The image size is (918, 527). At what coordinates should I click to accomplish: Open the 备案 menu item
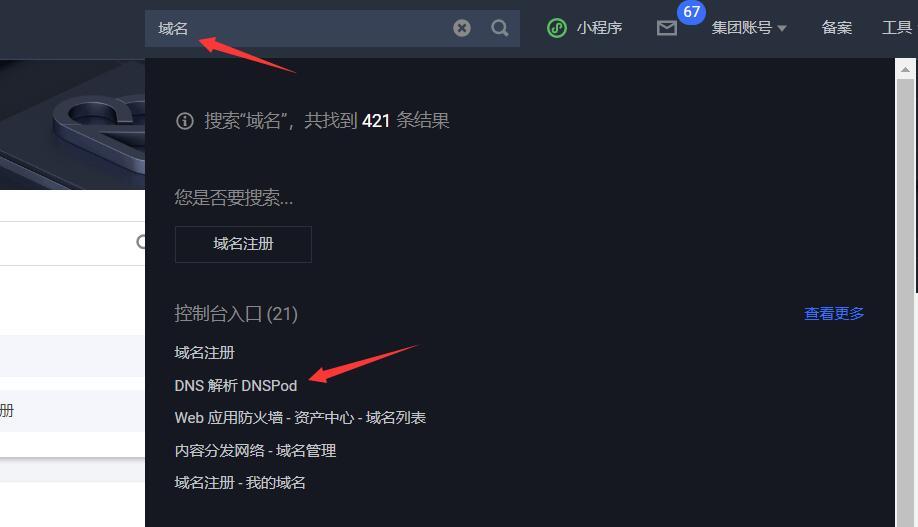pos(837,28)
